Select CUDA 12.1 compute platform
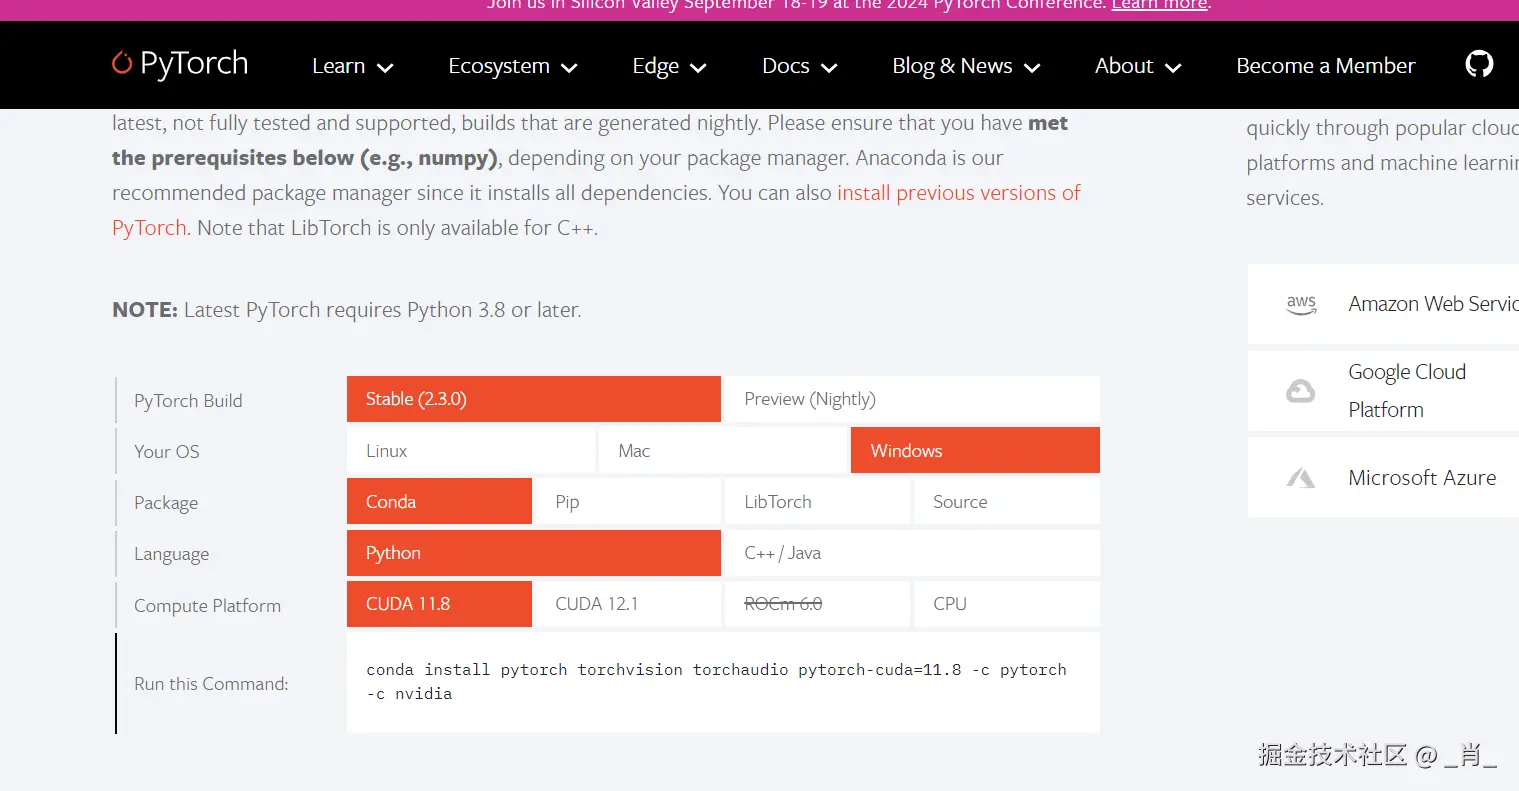Viewport: 1519px width, 791px height. (627, 604)
